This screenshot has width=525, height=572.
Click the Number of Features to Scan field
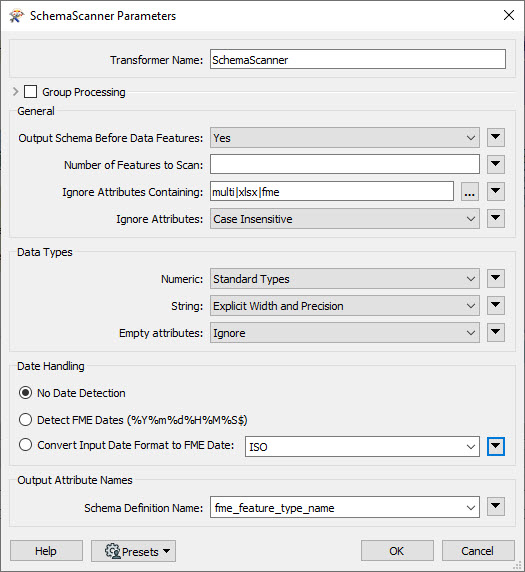coord(345,164)
